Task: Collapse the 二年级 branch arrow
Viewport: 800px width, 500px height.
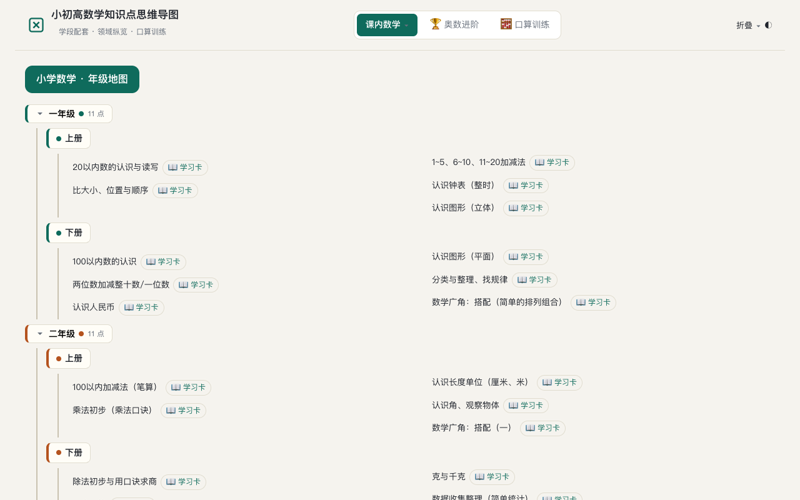Action: tap(40, 334)
